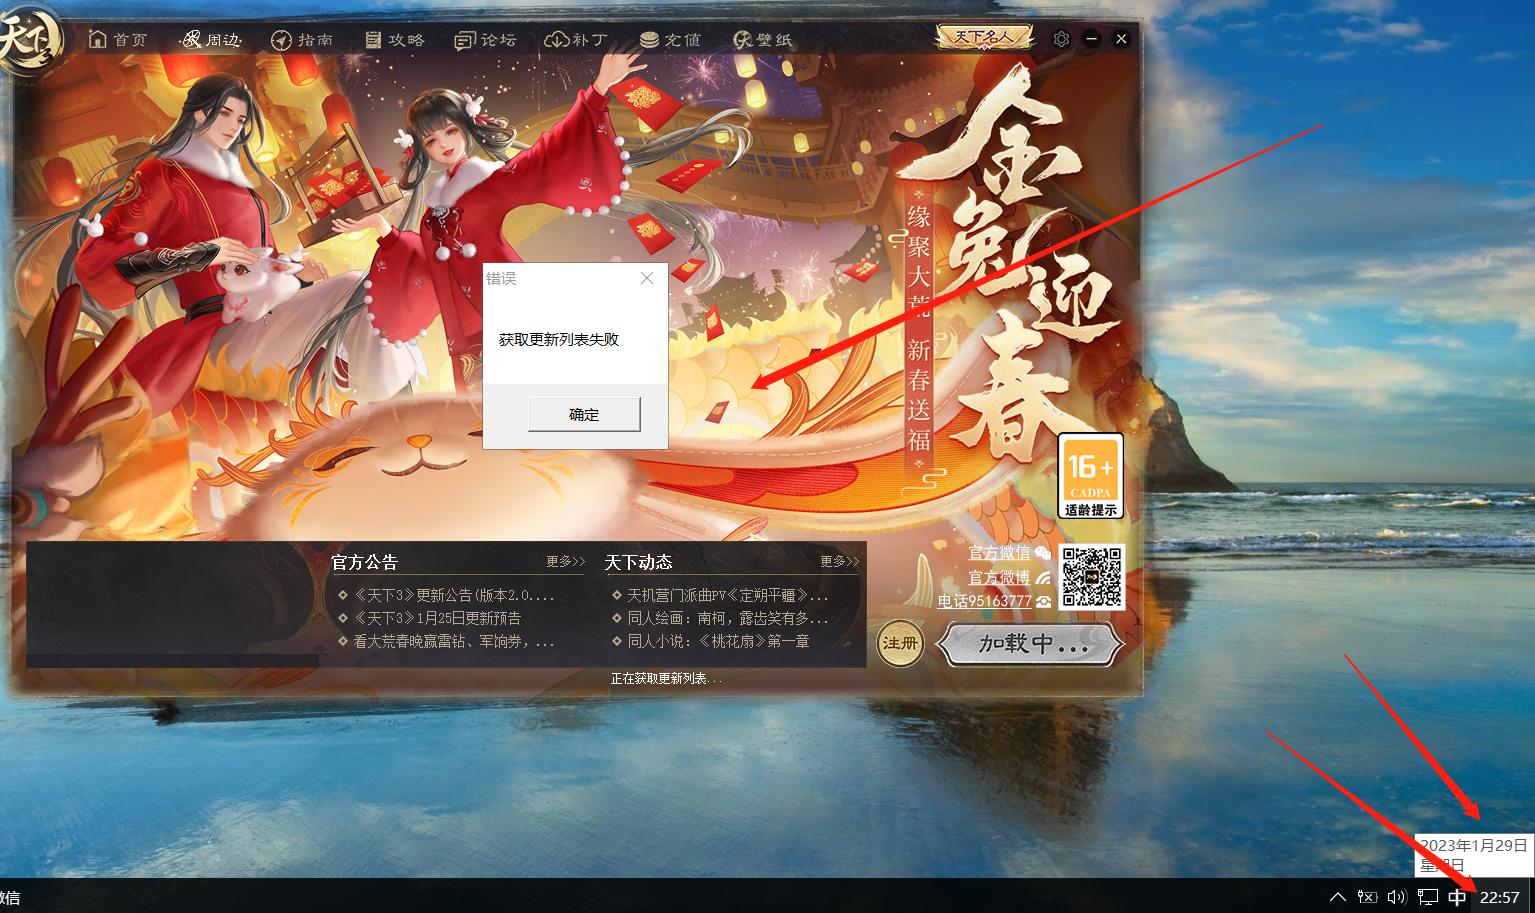The image size is (1535, 913).
Task: Open the taskbar clock showing 22:57
Action: coord(1500,897)
